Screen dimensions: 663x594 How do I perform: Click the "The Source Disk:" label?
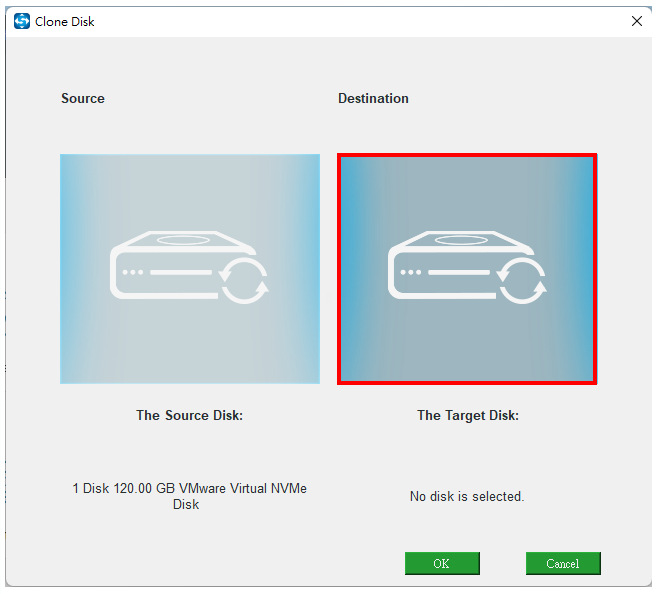coord(189,415)
